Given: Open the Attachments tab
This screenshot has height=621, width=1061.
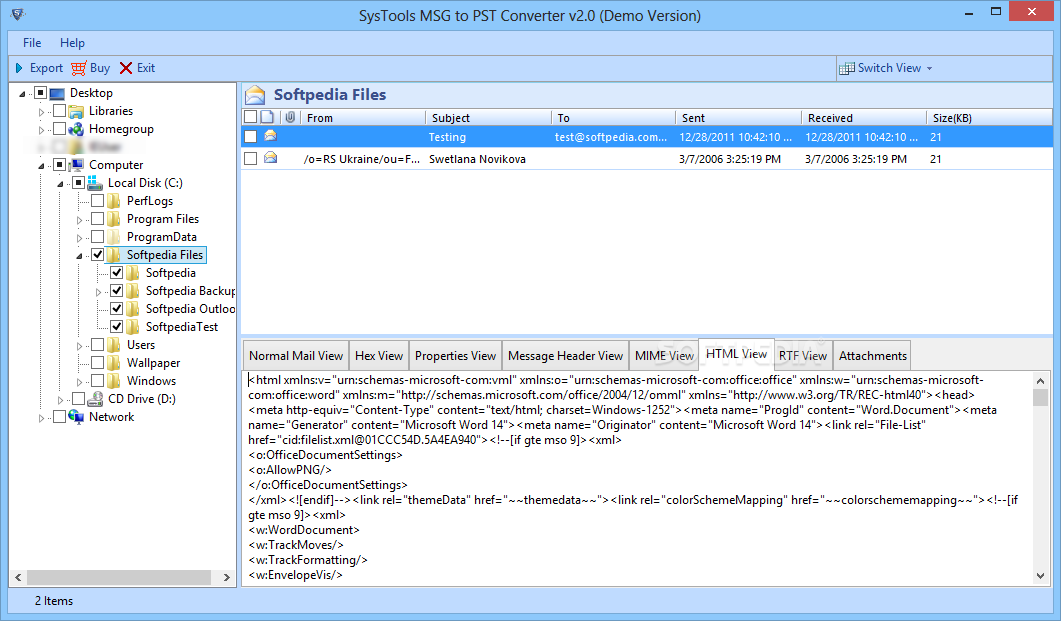Looking at the screenshot, I should (x=872, y=356).
